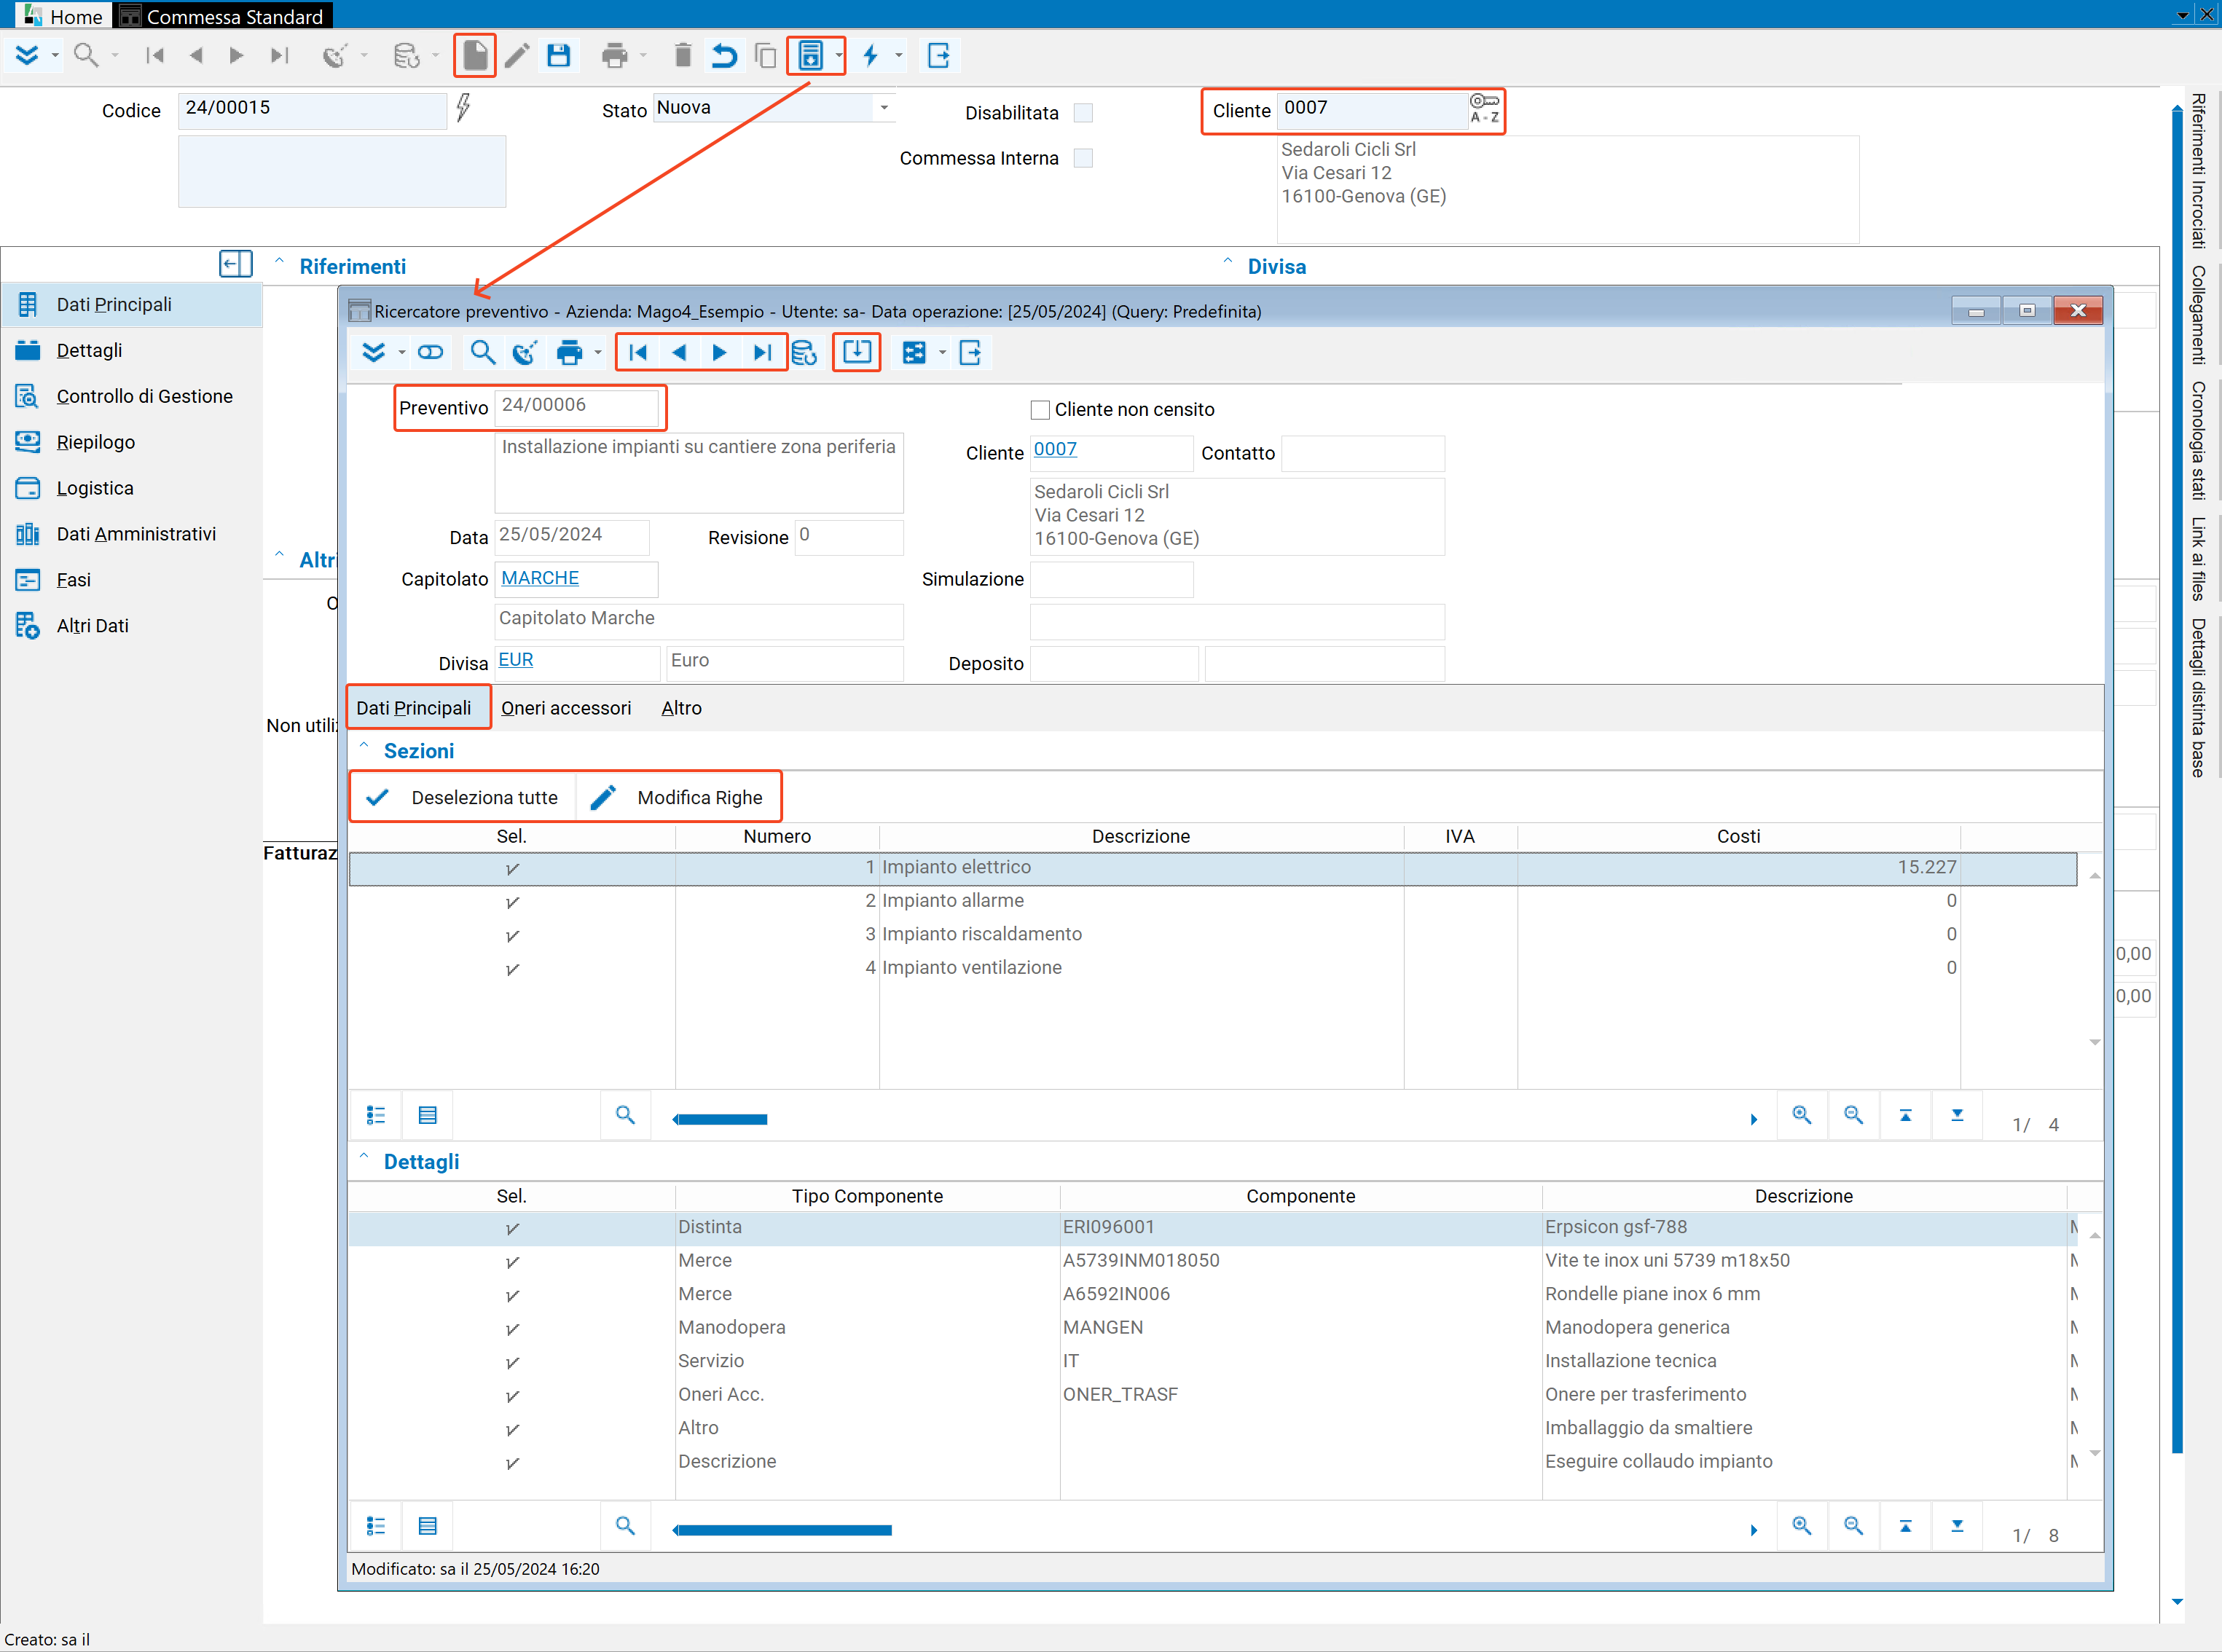Toggle selection of Impianto allarme row
Image resolution: width=2222 pixels, height=1652 pixels.
512,902
